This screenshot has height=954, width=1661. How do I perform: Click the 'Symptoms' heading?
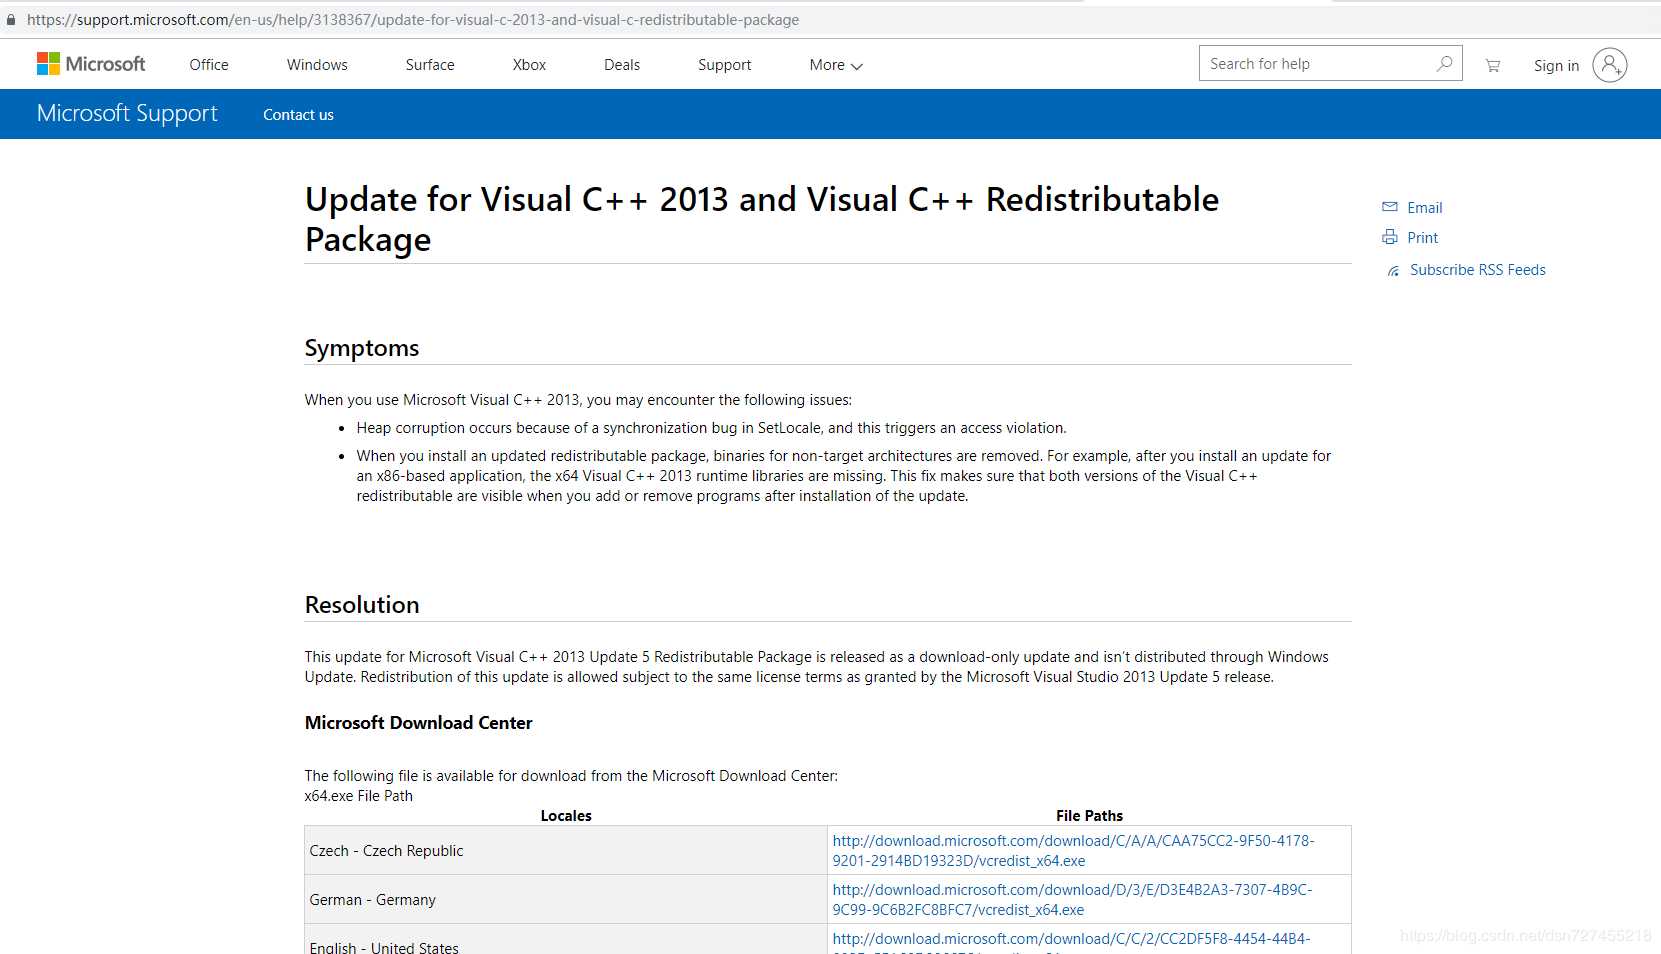point(362,348)
